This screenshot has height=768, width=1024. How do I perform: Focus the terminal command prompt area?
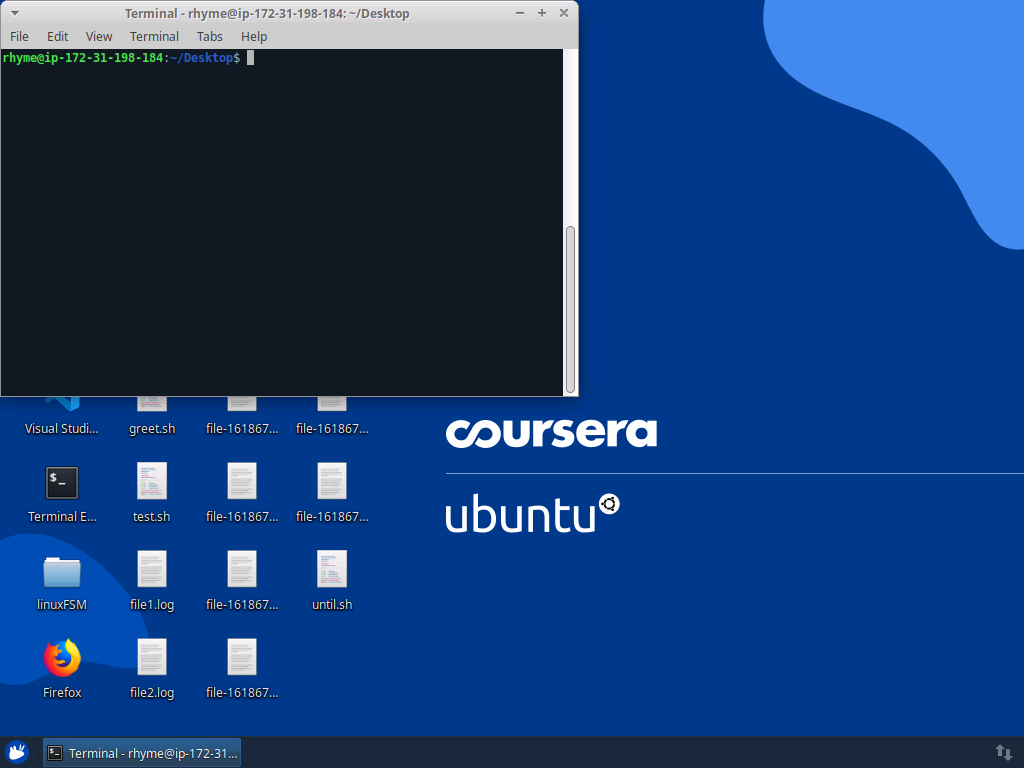point(281,222)
